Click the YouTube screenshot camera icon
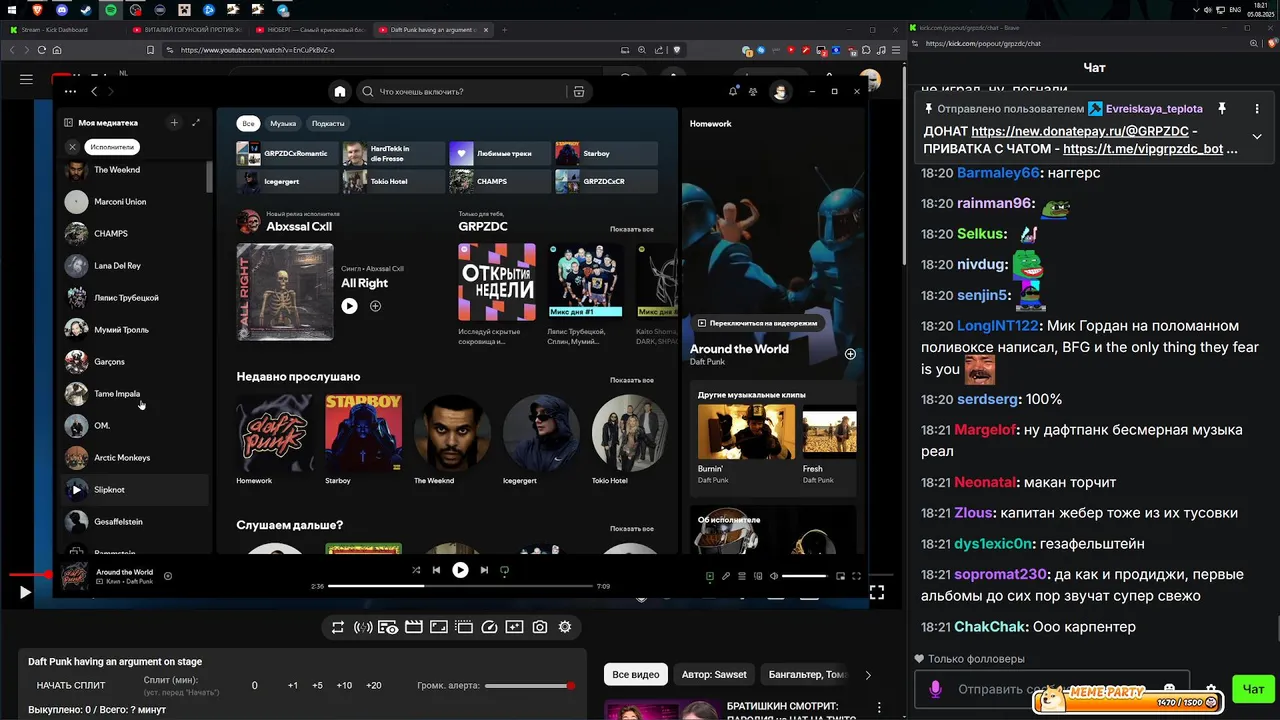Screen dimensions: 1280x720 click(540, 627)
